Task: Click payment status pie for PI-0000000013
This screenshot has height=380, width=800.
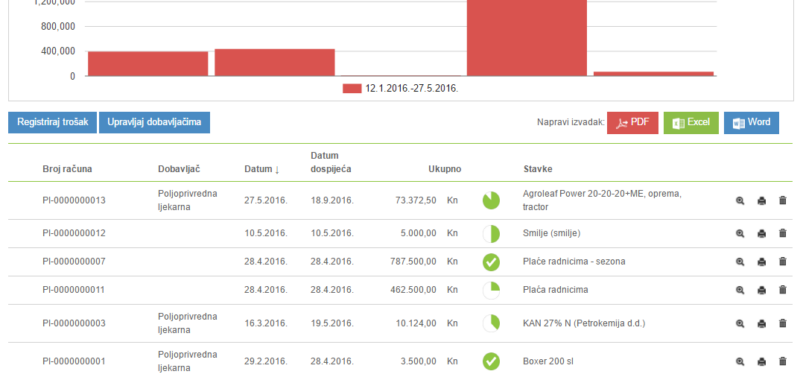Action: pos(491,200)
